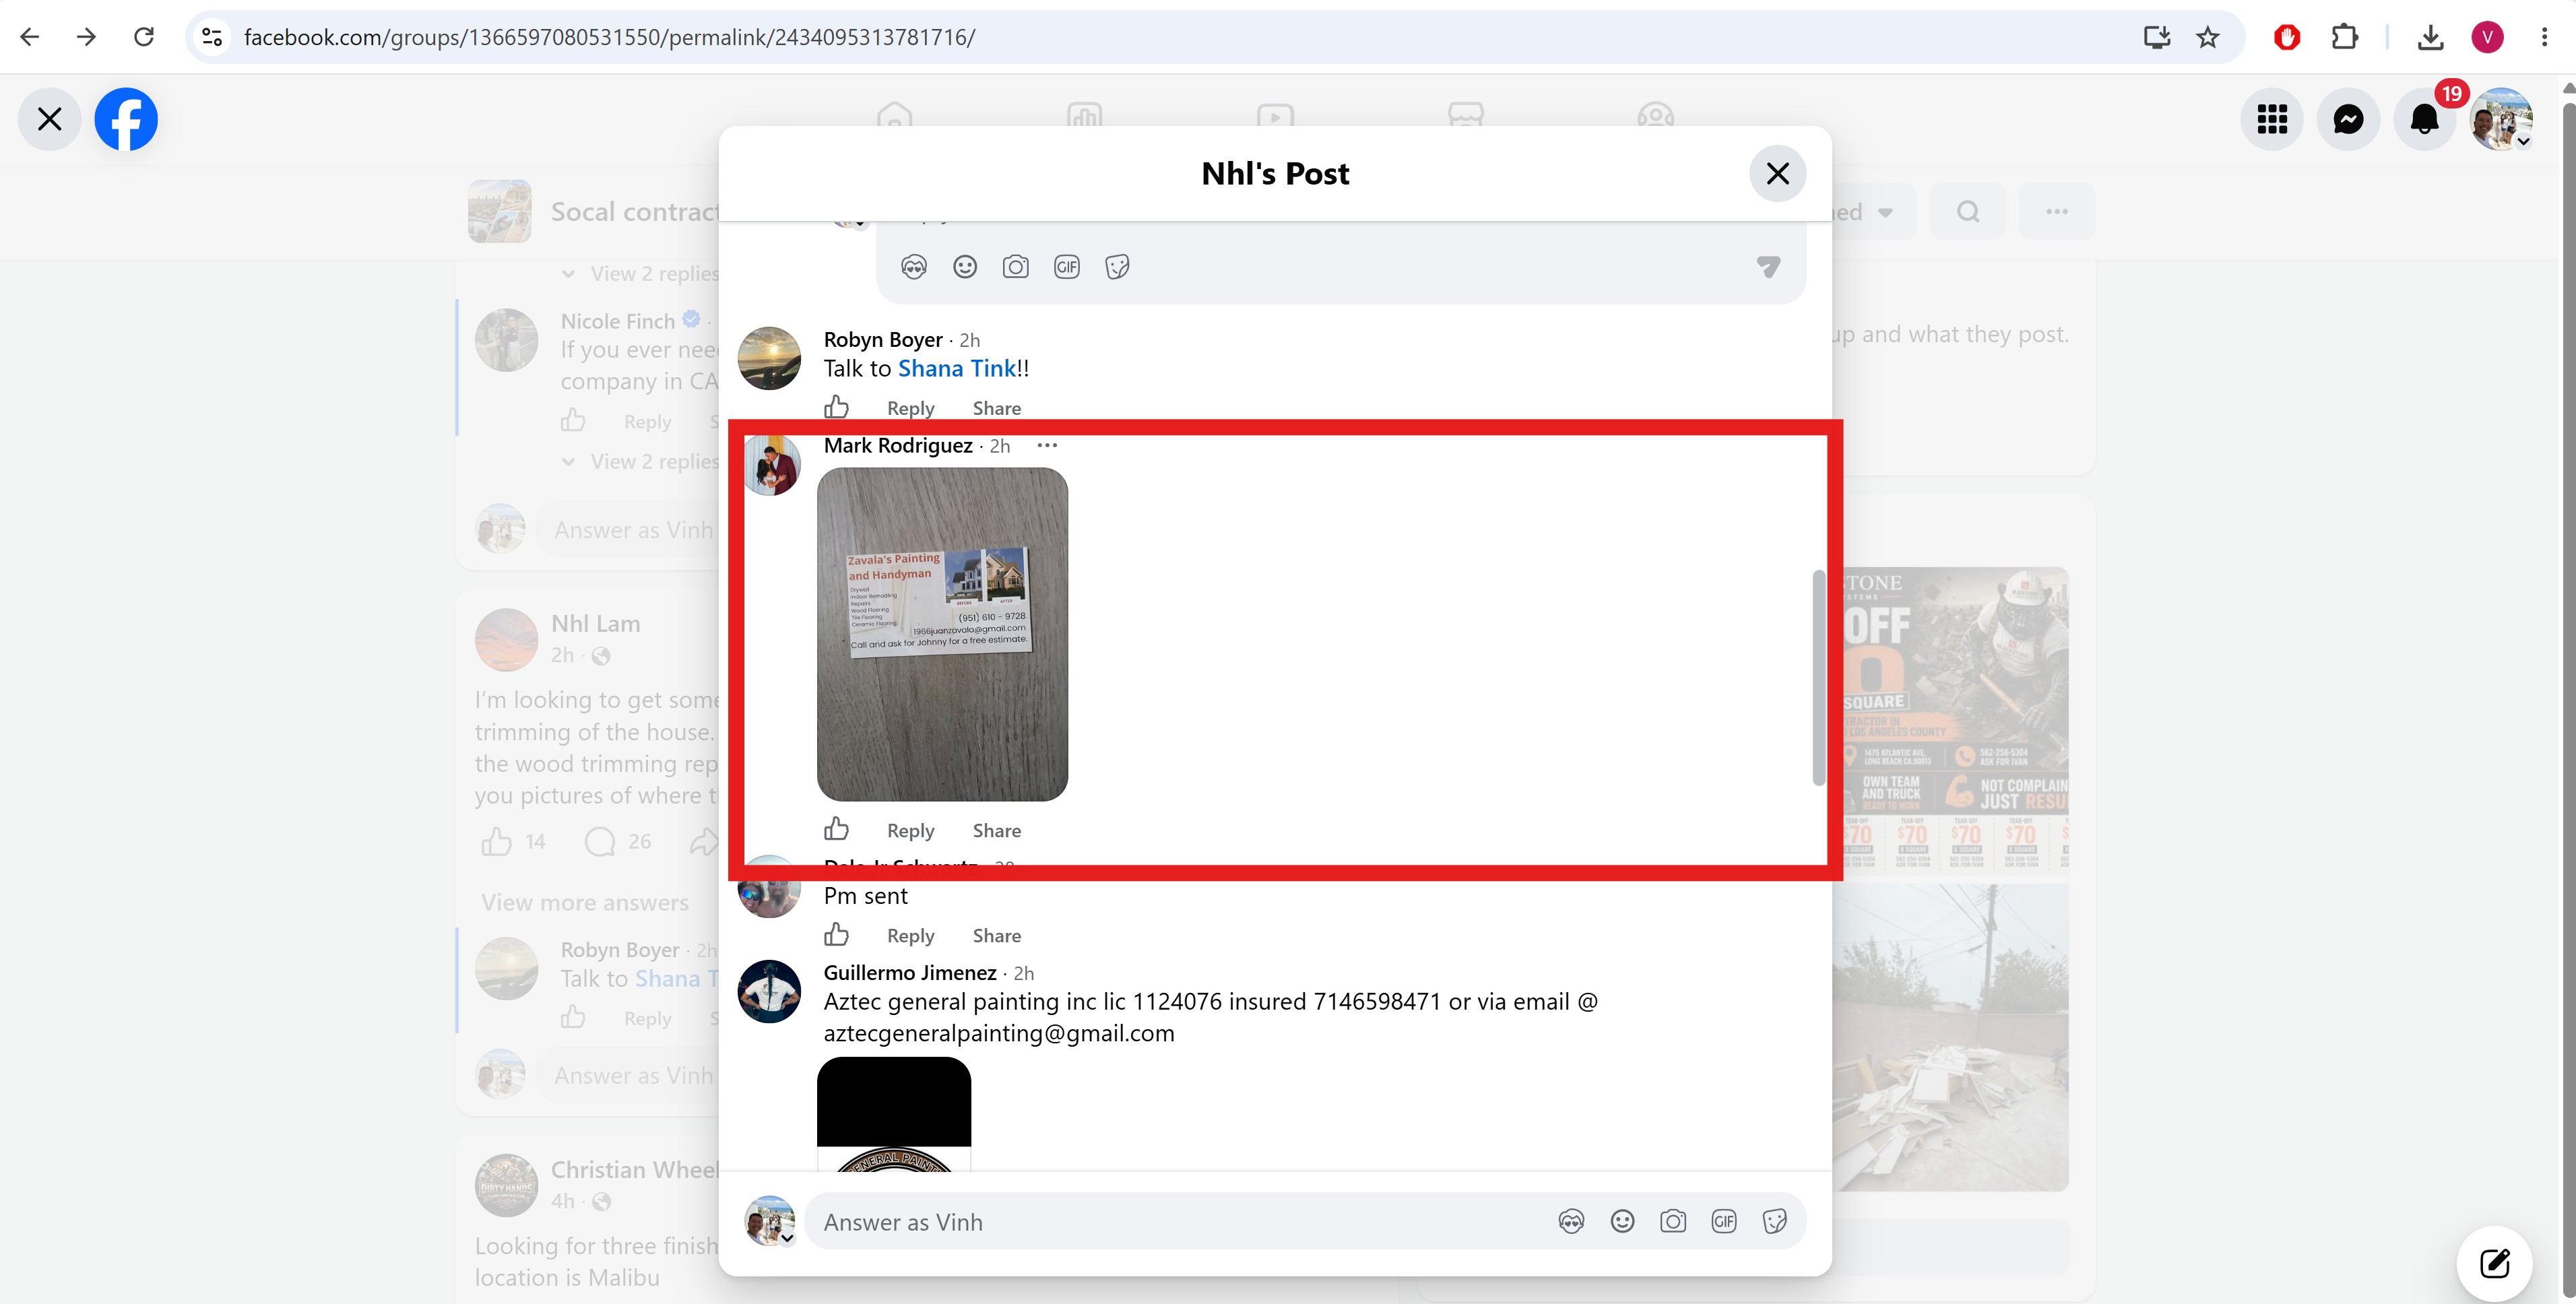
Task: Like Mark Rodriguez's comment
Action: tap(836, 829)
